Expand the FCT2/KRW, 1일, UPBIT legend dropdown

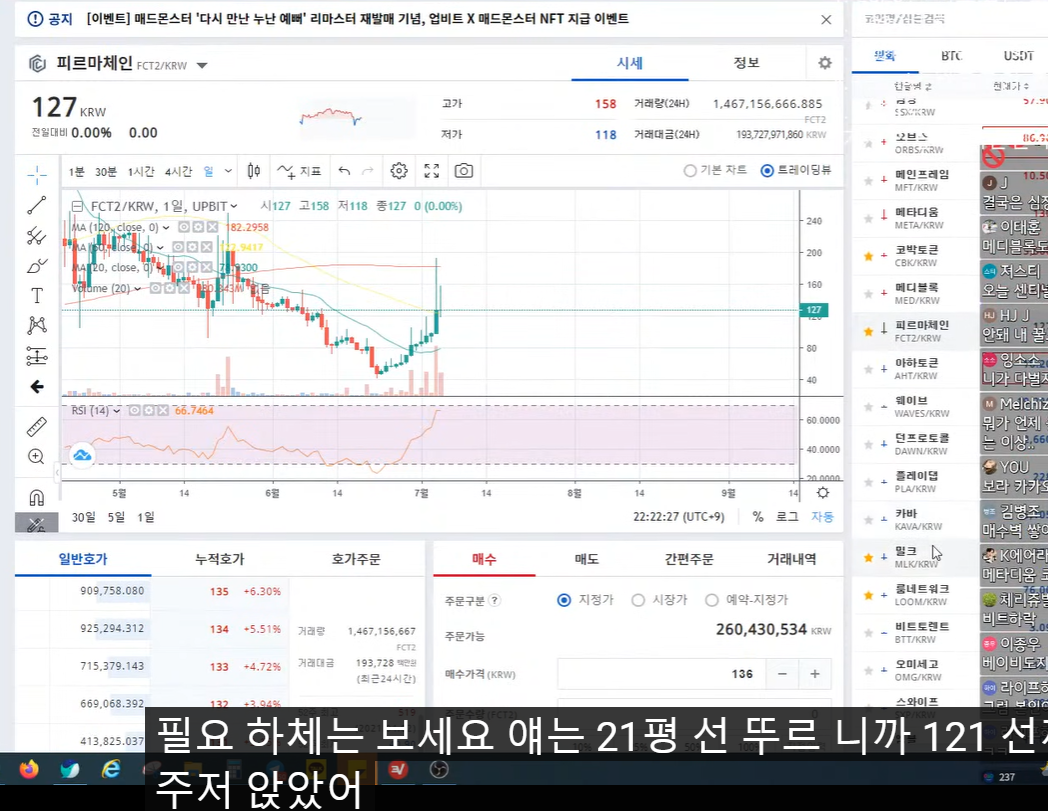point(234,207)
